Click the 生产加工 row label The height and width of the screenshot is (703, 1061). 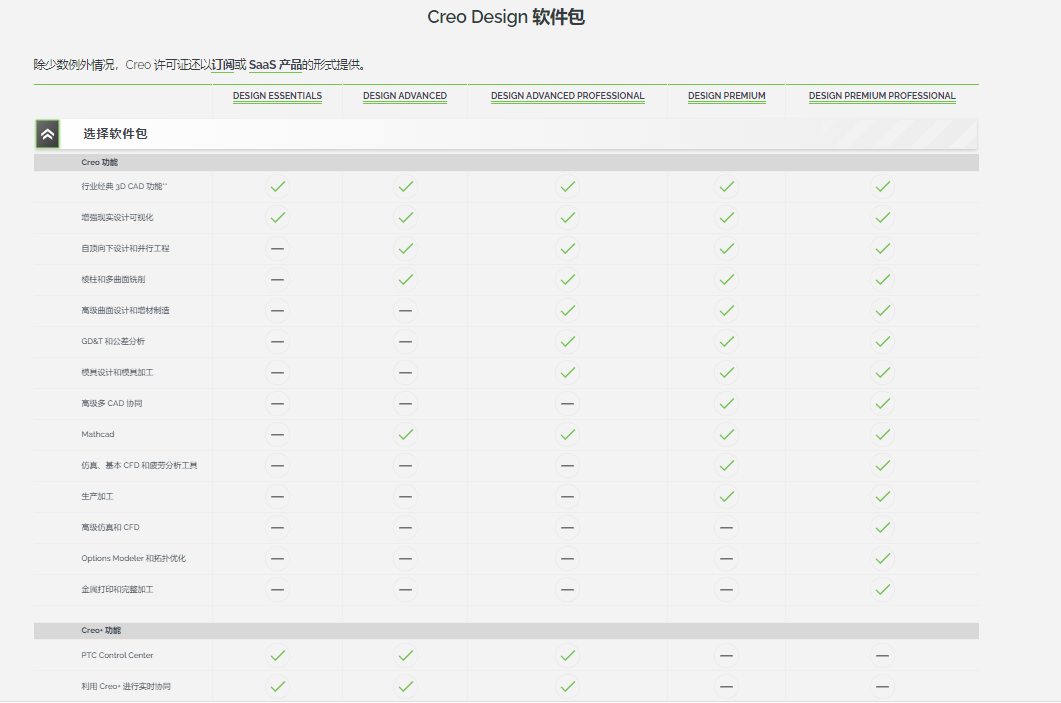click(x=97, y=497)
